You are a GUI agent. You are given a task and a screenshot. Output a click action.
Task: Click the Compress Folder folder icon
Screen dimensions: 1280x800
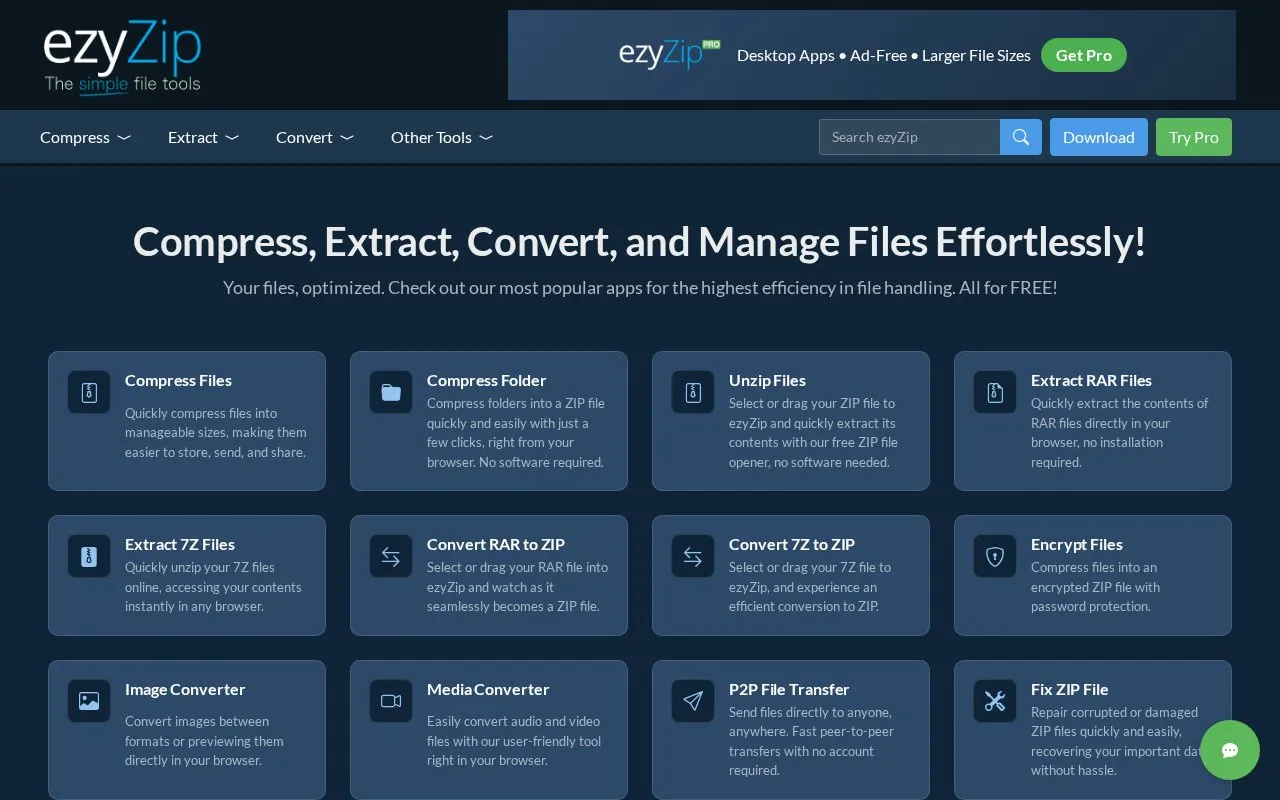[x=391, y=392]
